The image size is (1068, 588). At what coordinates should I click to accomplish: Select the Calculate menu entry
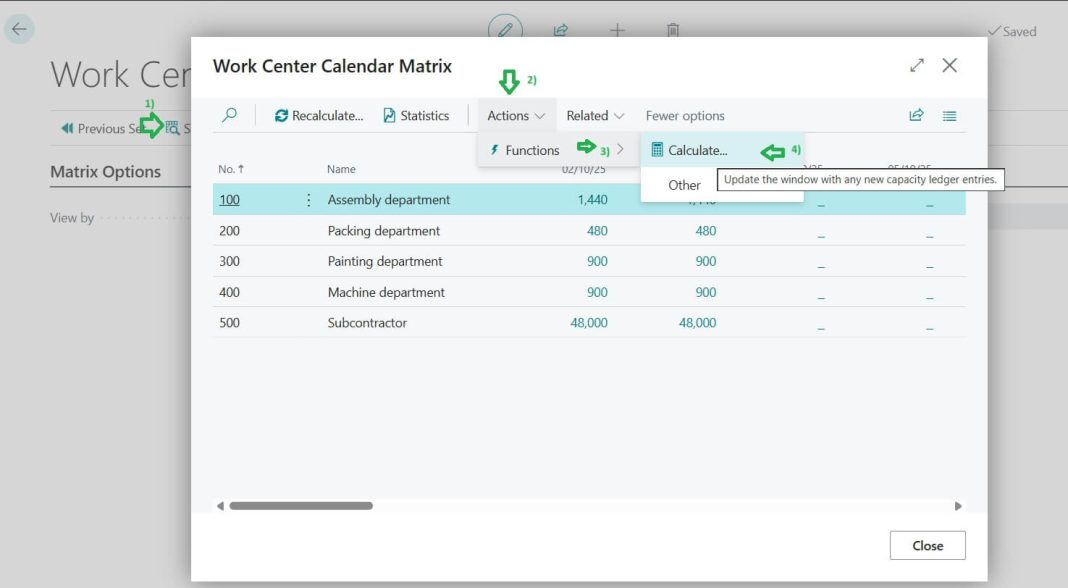pos(698,150)
